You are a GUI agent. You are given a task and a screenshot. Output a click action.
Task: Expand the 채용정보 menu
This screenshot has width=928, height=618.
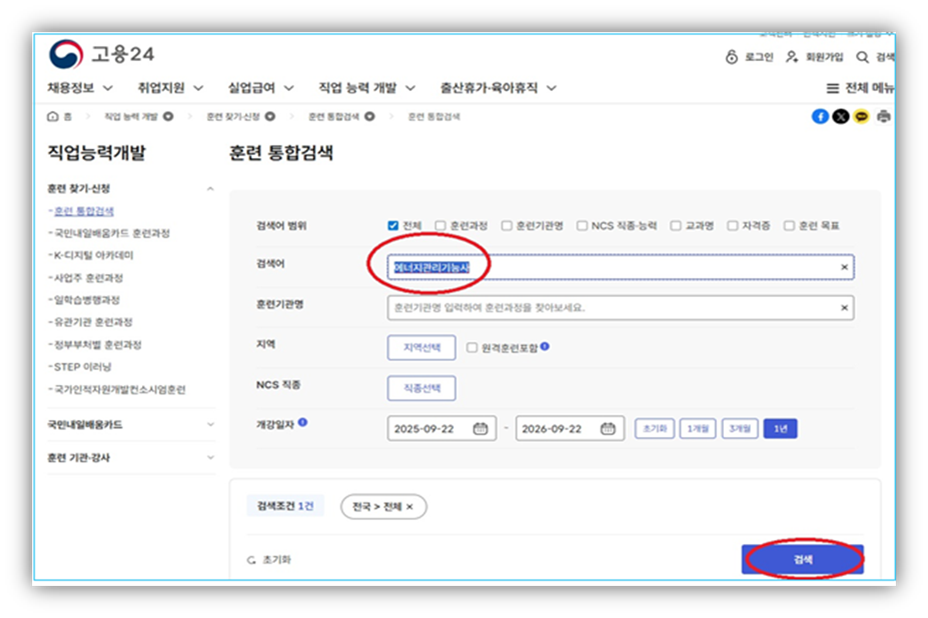[80, 88]
